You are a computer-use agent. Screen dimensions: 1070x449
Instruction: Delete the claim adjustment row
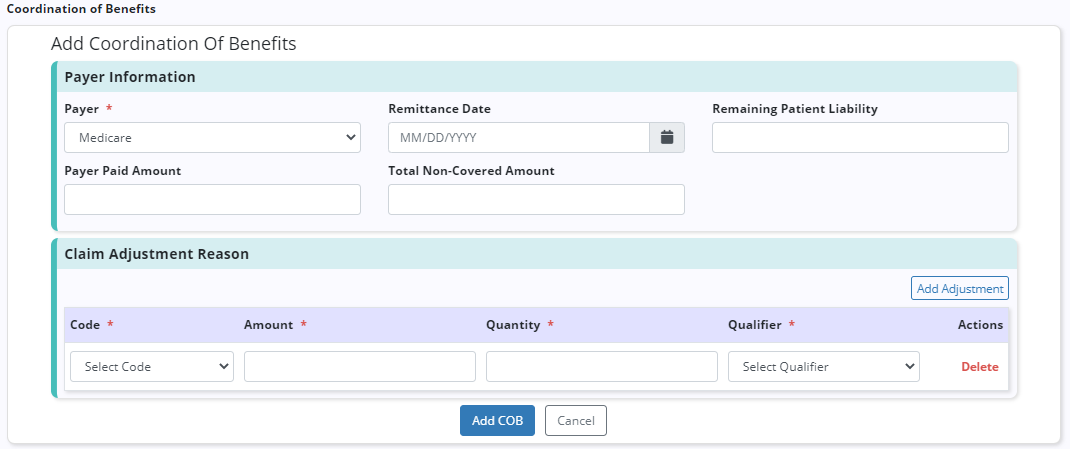[979, 367]
